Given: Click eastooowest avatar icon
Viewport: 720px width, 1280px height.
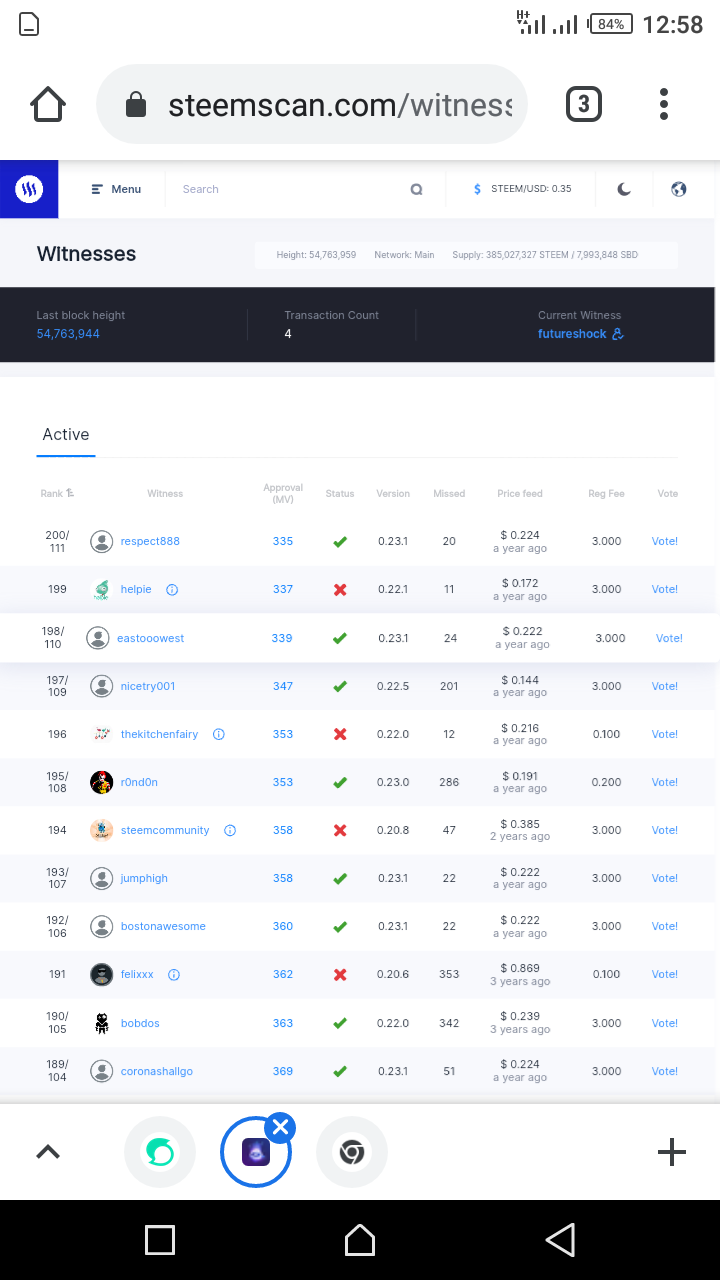Looking at the screenshot, I should pyautogui.click(x=97, y=638).
